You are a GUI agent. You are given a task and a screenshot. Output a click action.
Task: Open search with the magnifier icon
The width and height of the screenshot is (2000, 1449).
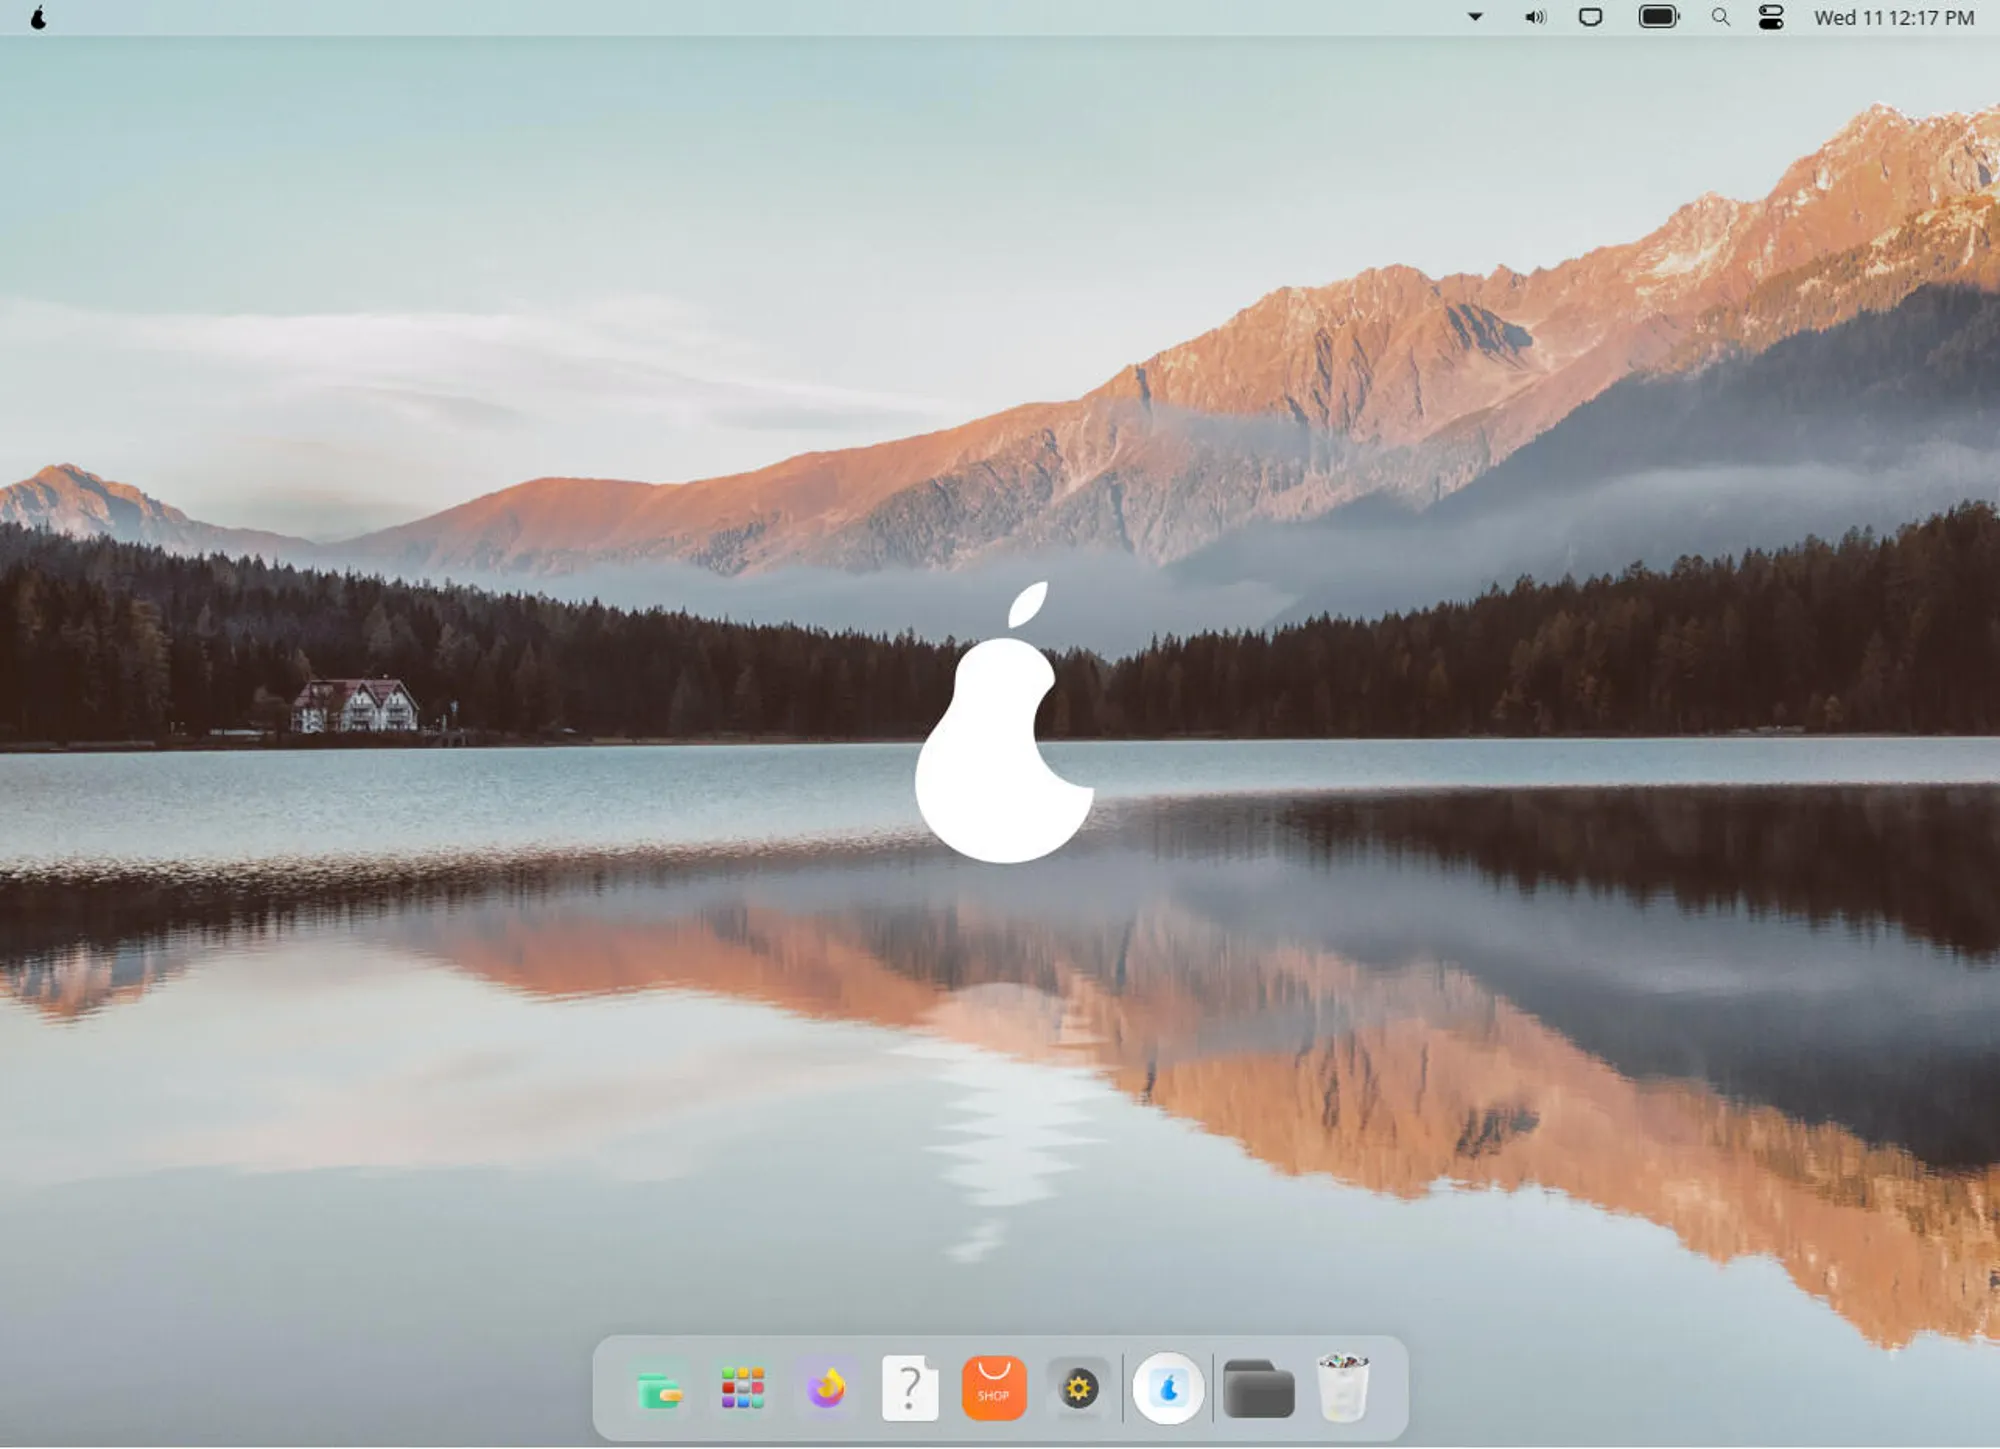tap(1720, 18)
